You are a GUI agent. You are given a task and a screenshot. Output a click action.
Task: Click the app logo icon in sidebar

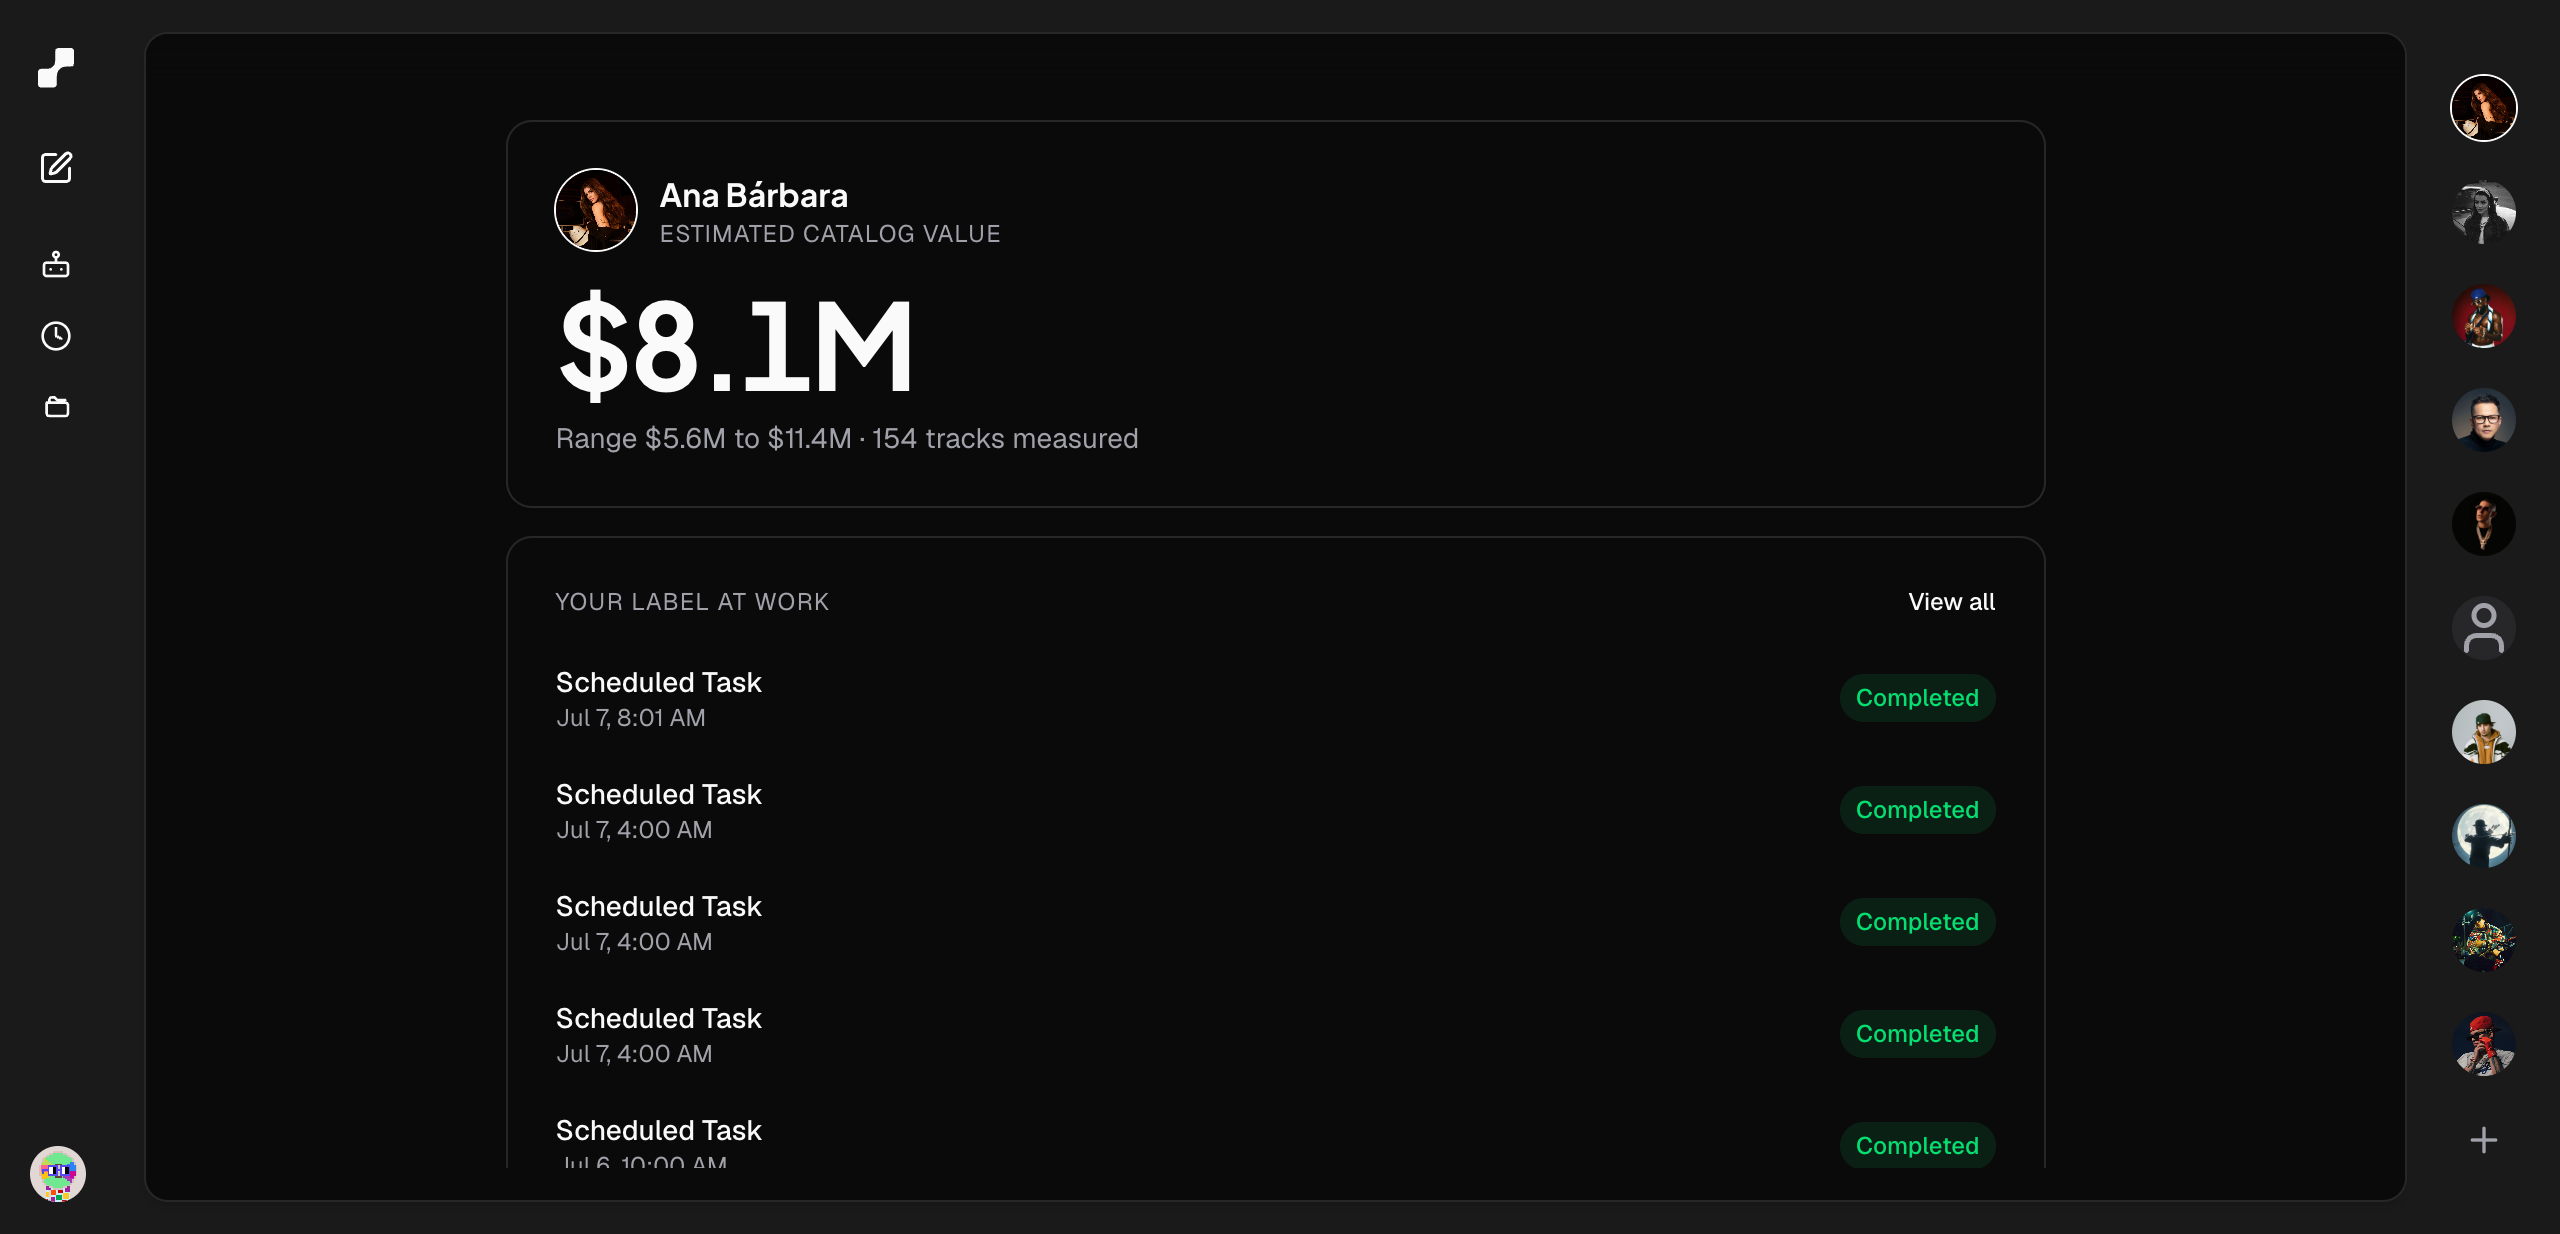(56, 68)
